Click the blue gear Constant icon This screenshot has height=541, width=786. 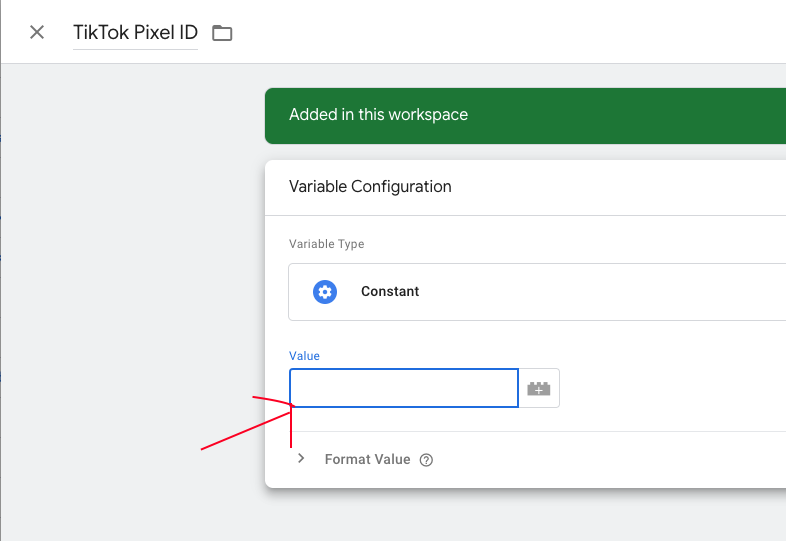pyautogui.click(x=325, y=292)
